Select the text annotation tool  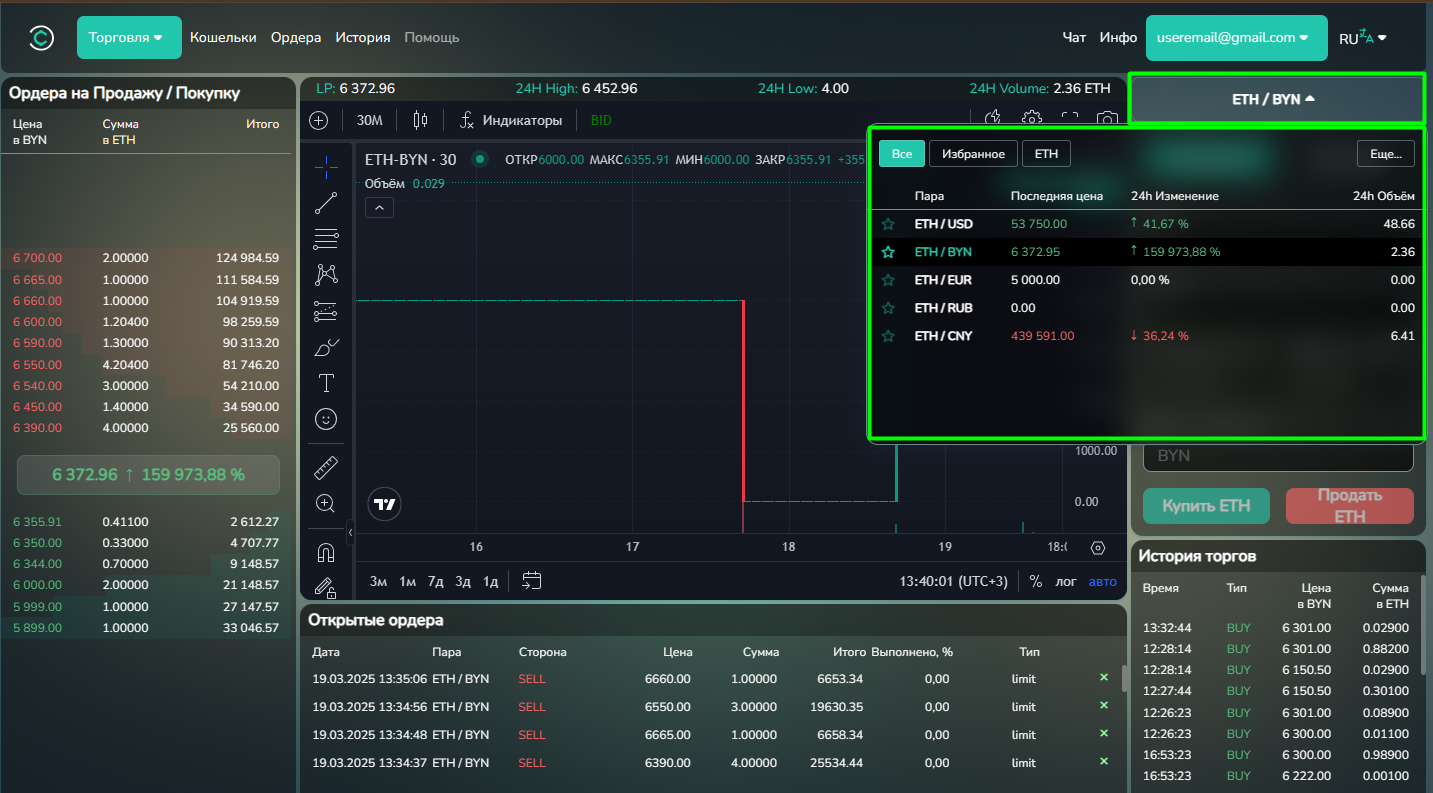click(x=326, y=383)
